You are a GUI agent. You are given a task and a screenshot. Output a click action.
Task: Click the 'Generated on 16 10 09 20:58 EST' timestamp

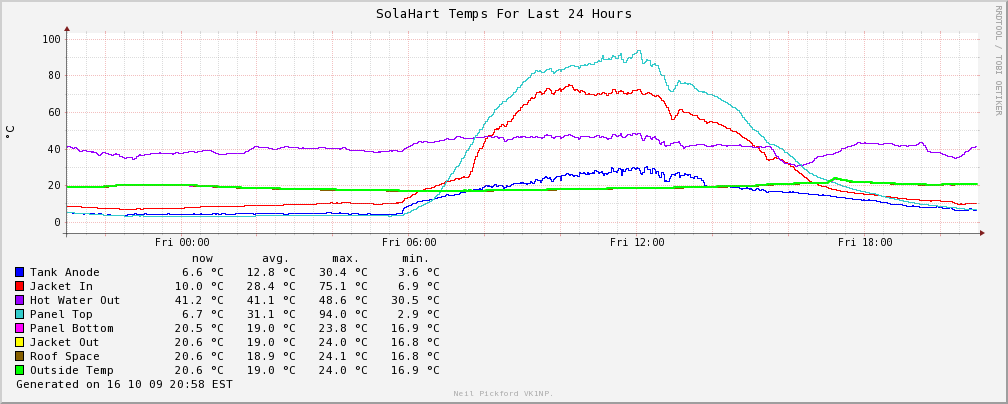pyautogui.click(x=124, y=385)
